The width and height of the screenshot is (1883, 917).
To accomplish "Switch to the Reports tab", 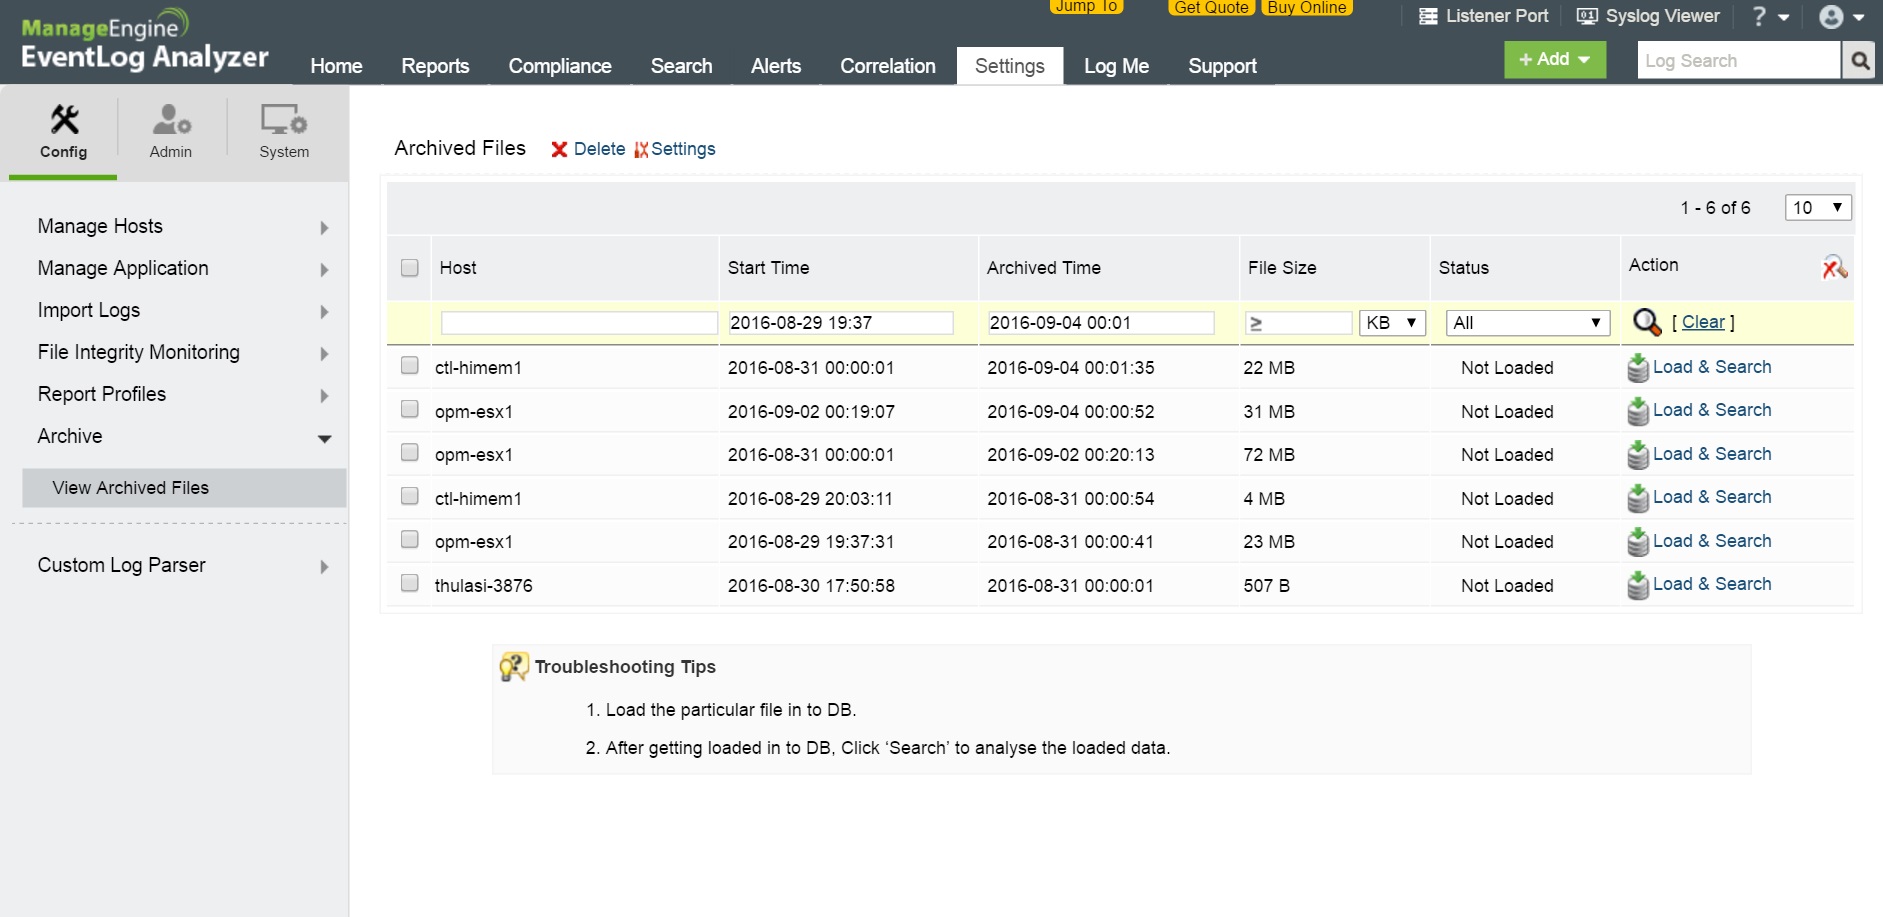I will click(435, 65).
